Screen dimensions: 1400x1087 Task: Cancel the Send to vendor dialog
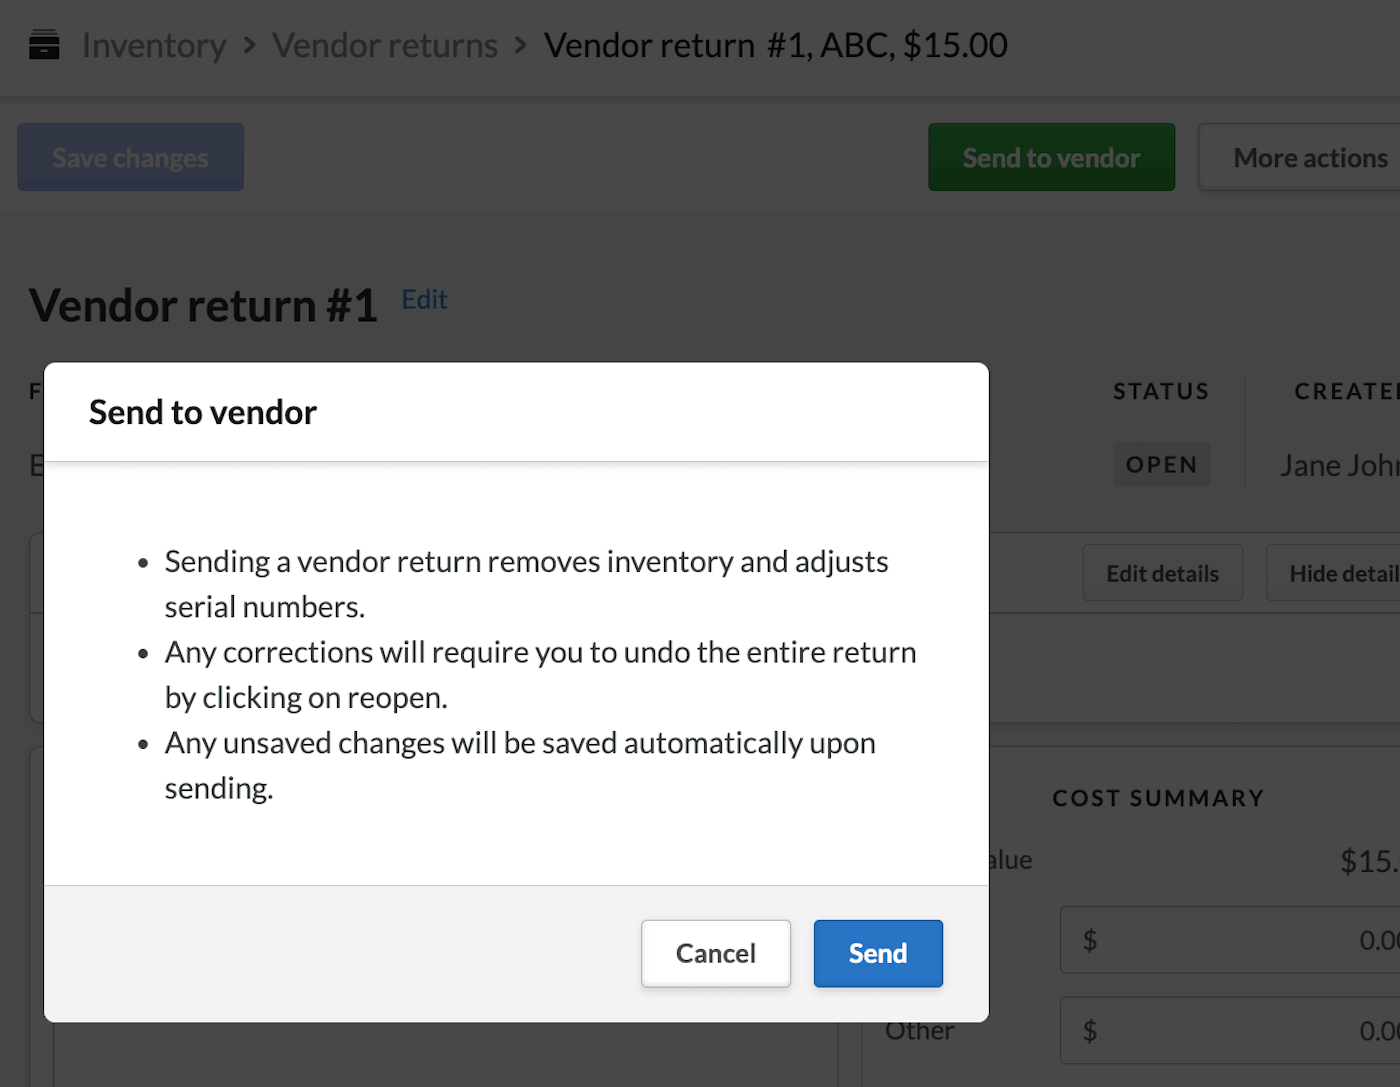pos(715,953)
